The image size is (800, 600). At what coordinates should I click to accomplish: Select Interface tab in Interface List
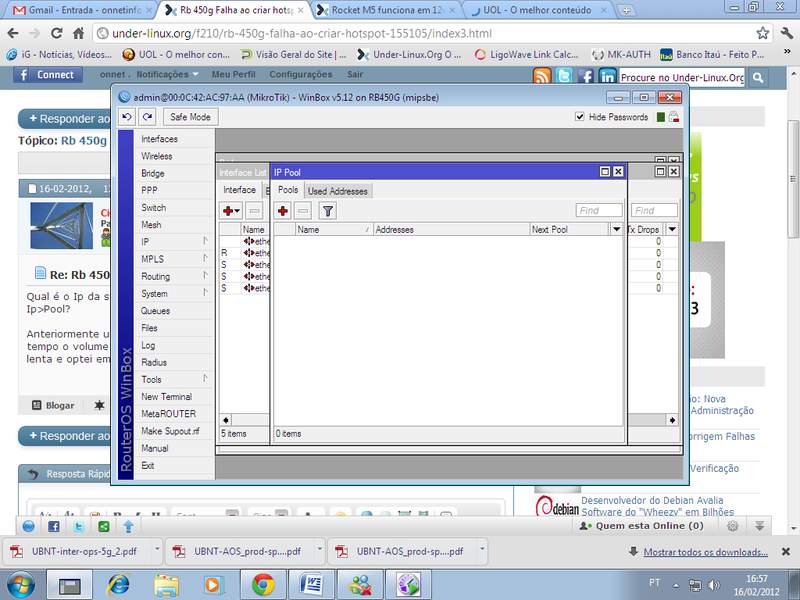239,190
